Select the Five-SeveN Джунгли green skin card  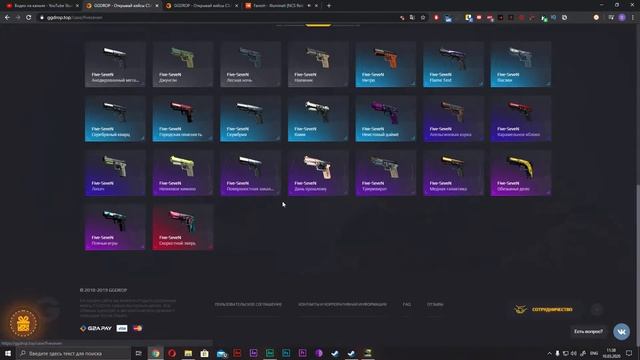tap(182, 64)
